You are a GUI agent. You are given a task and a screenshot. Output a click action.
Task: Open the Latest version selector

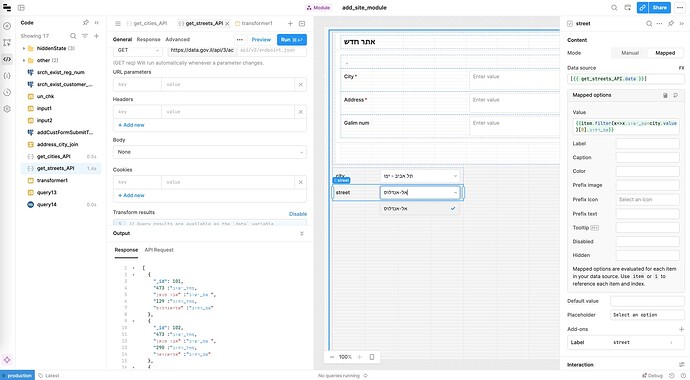point(49,376)
